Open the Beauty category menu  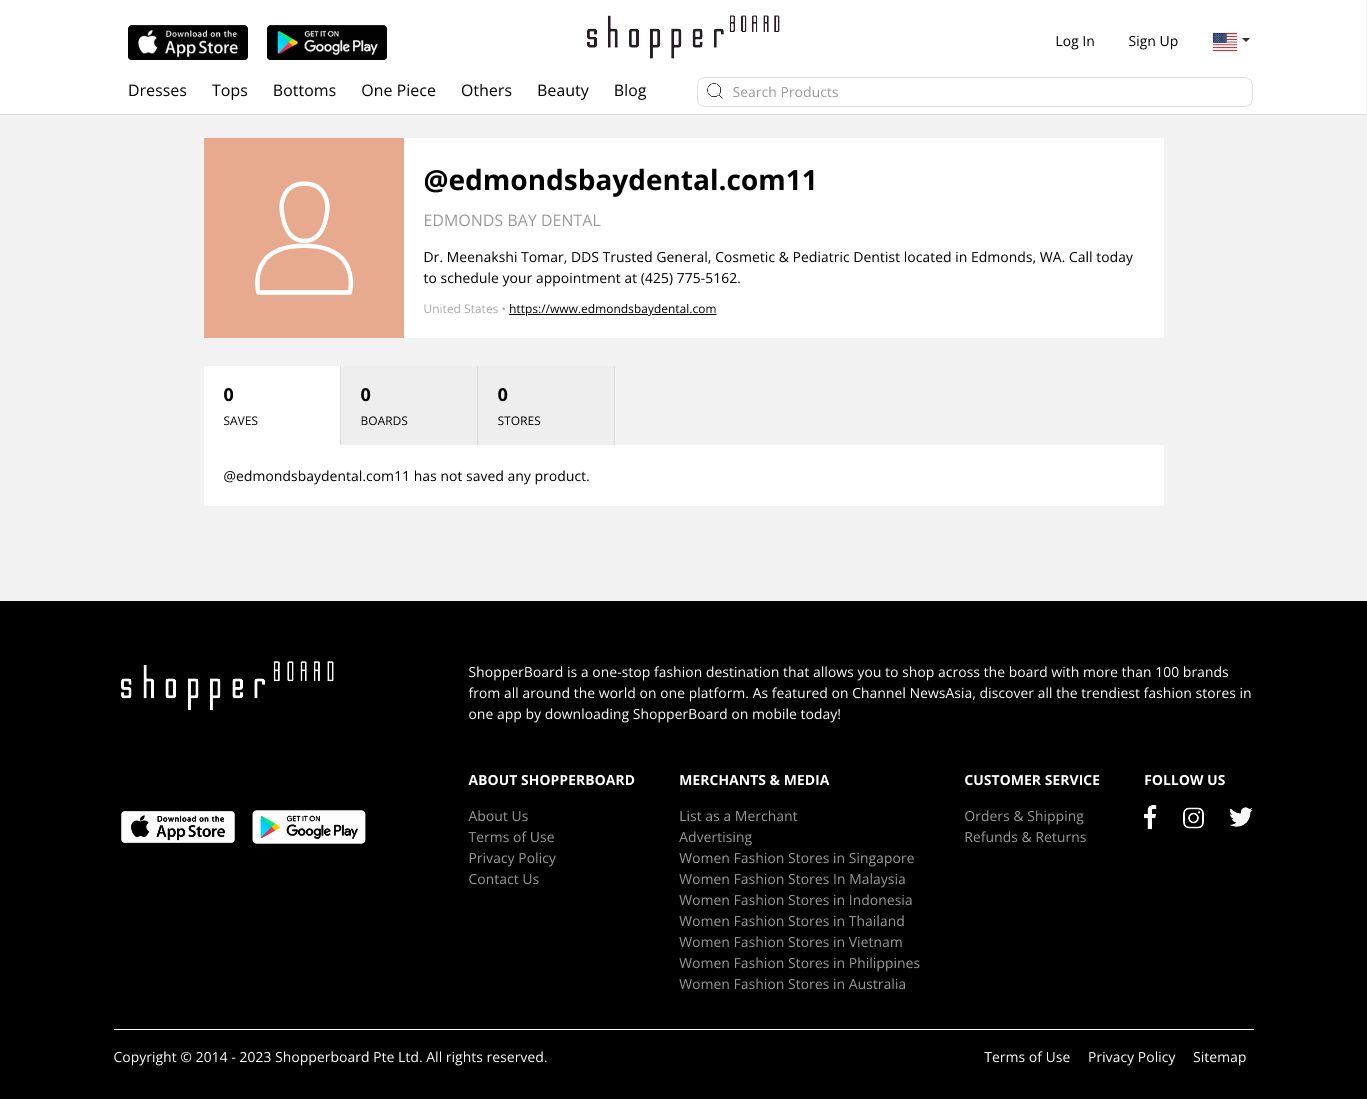(562, 90)
